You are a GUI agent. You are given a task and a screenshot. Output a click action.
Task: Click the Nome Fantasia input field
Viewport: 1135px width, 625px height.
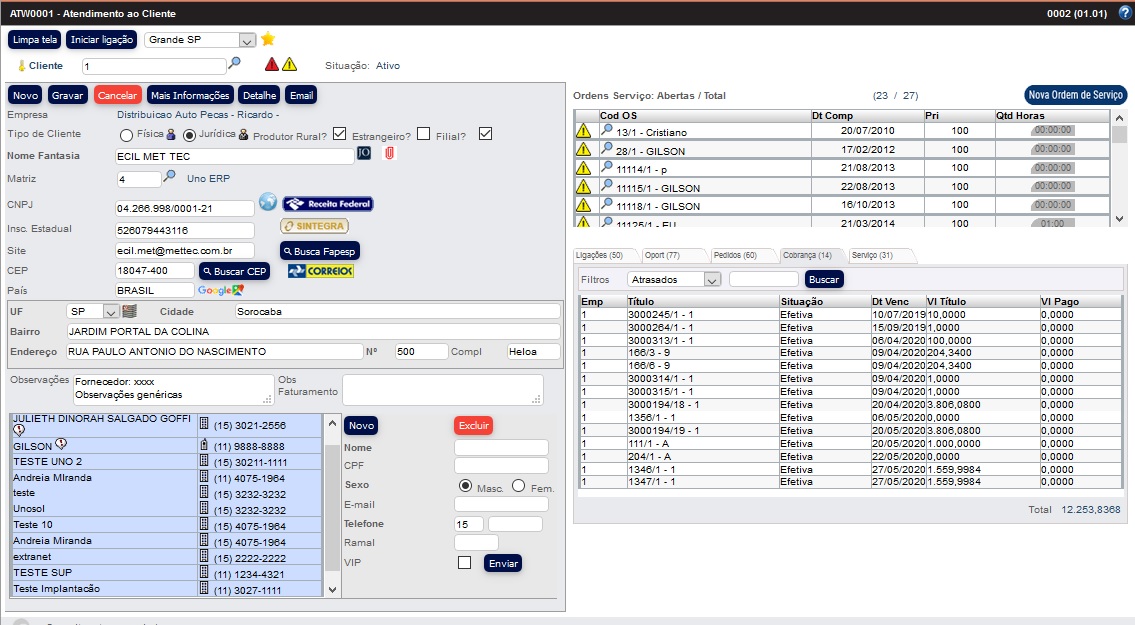(x=234, y=156)
